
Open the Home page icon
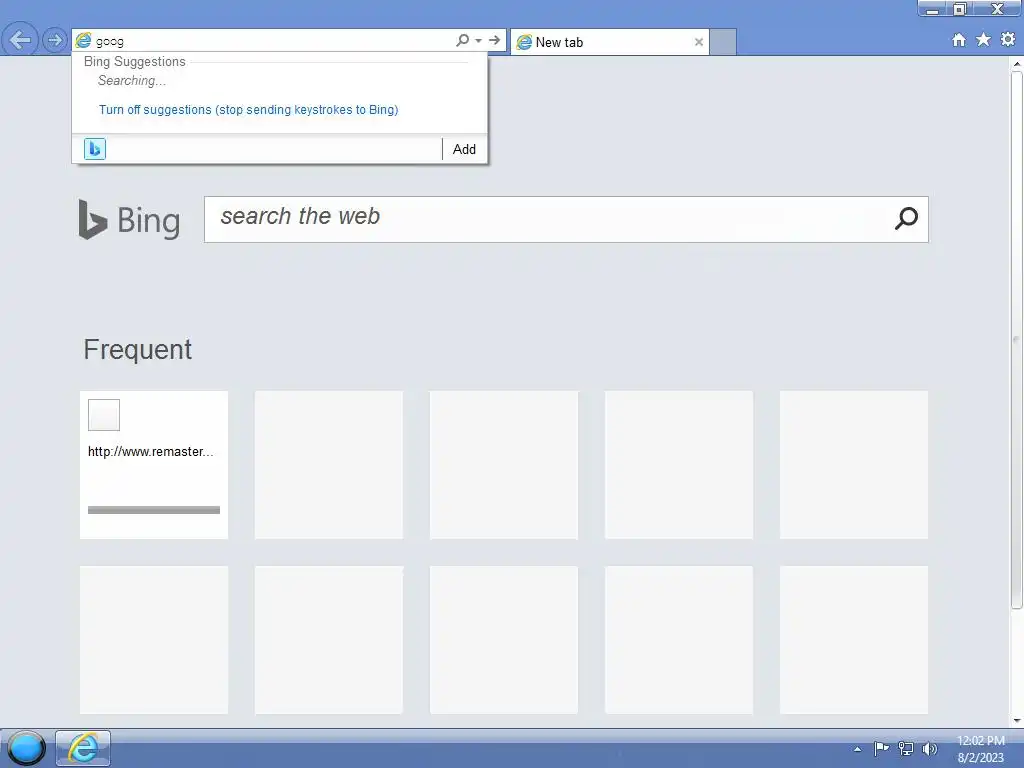click(959, 40)
